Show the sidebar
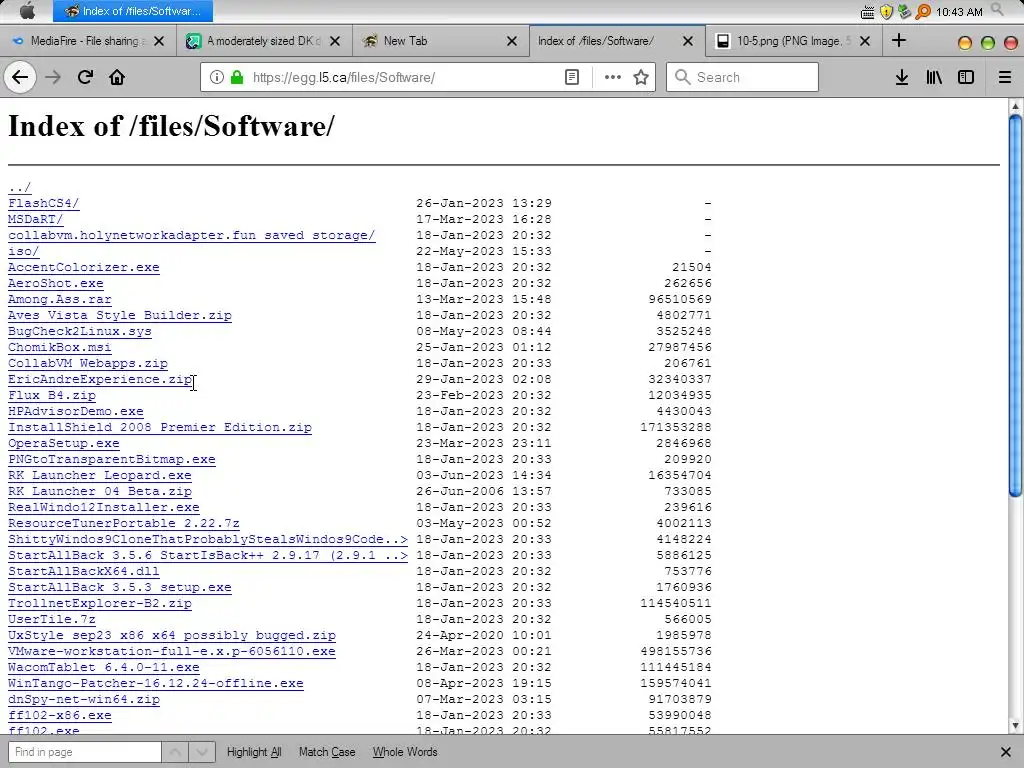 [x=966, y=77]
